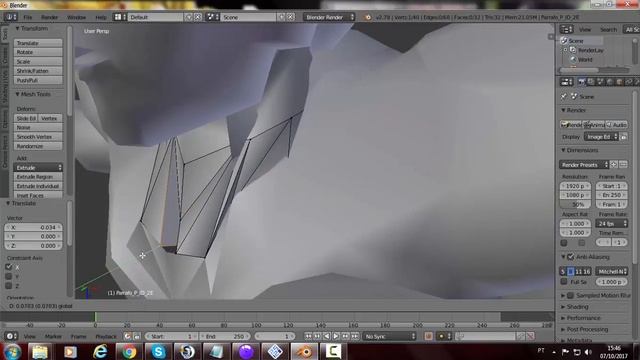Open the Blender Render engine dropdown
Viewport: 640px width, 360px height.
[329, 17]
